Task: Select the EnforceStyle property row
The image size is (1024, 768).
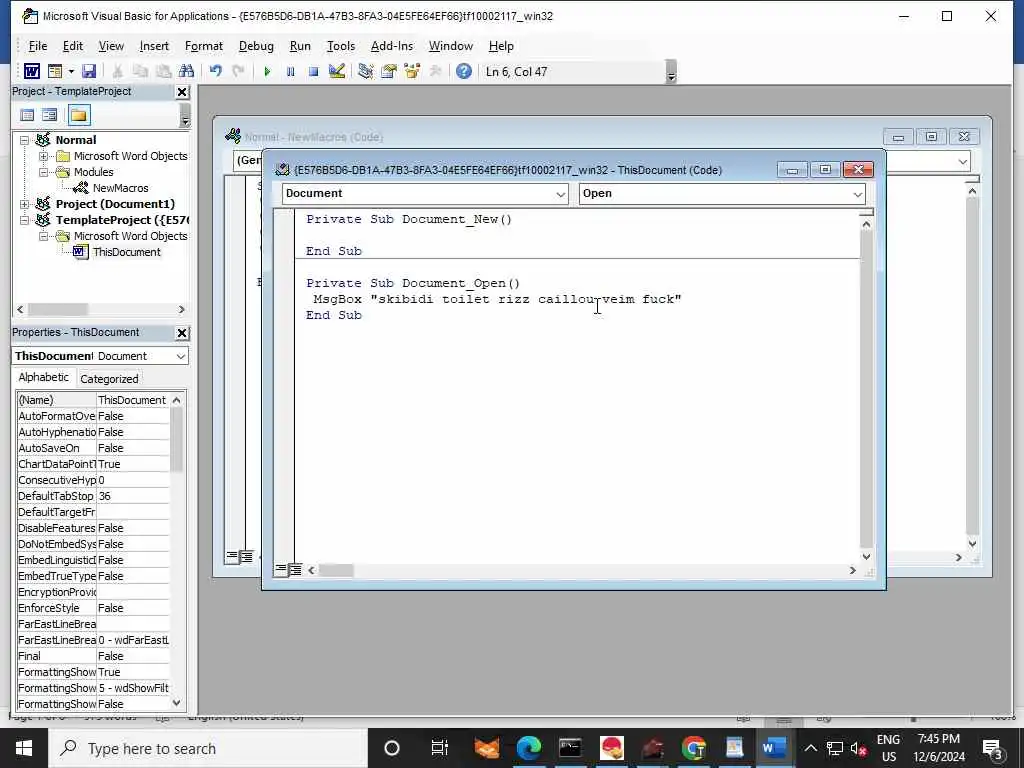Action: click(x=93, y=608)
